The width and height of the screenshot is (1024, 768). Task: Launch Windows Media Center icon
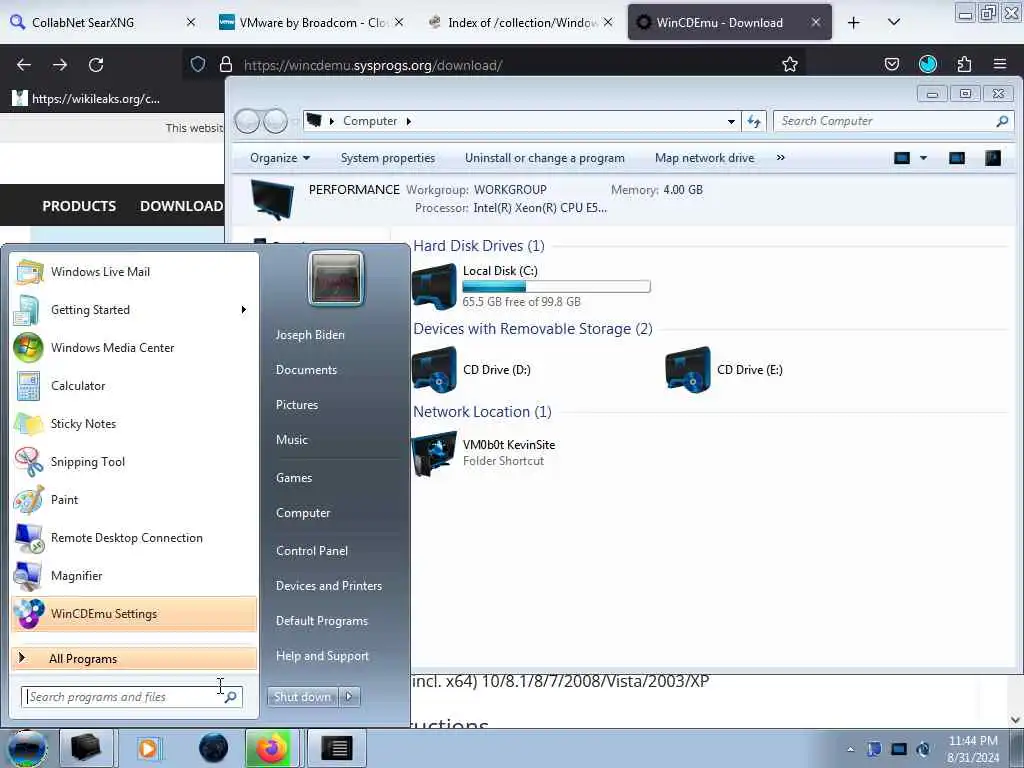click(29, 347)
